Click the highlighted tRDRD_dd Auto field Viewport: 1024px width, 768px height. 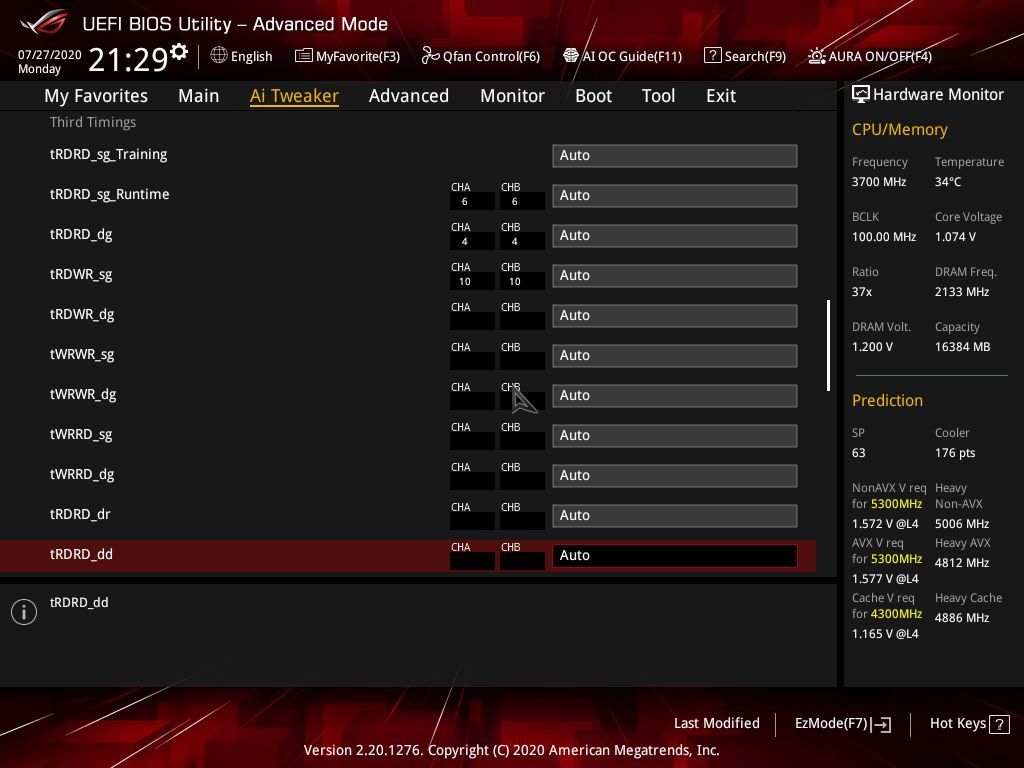coord(675,555)
